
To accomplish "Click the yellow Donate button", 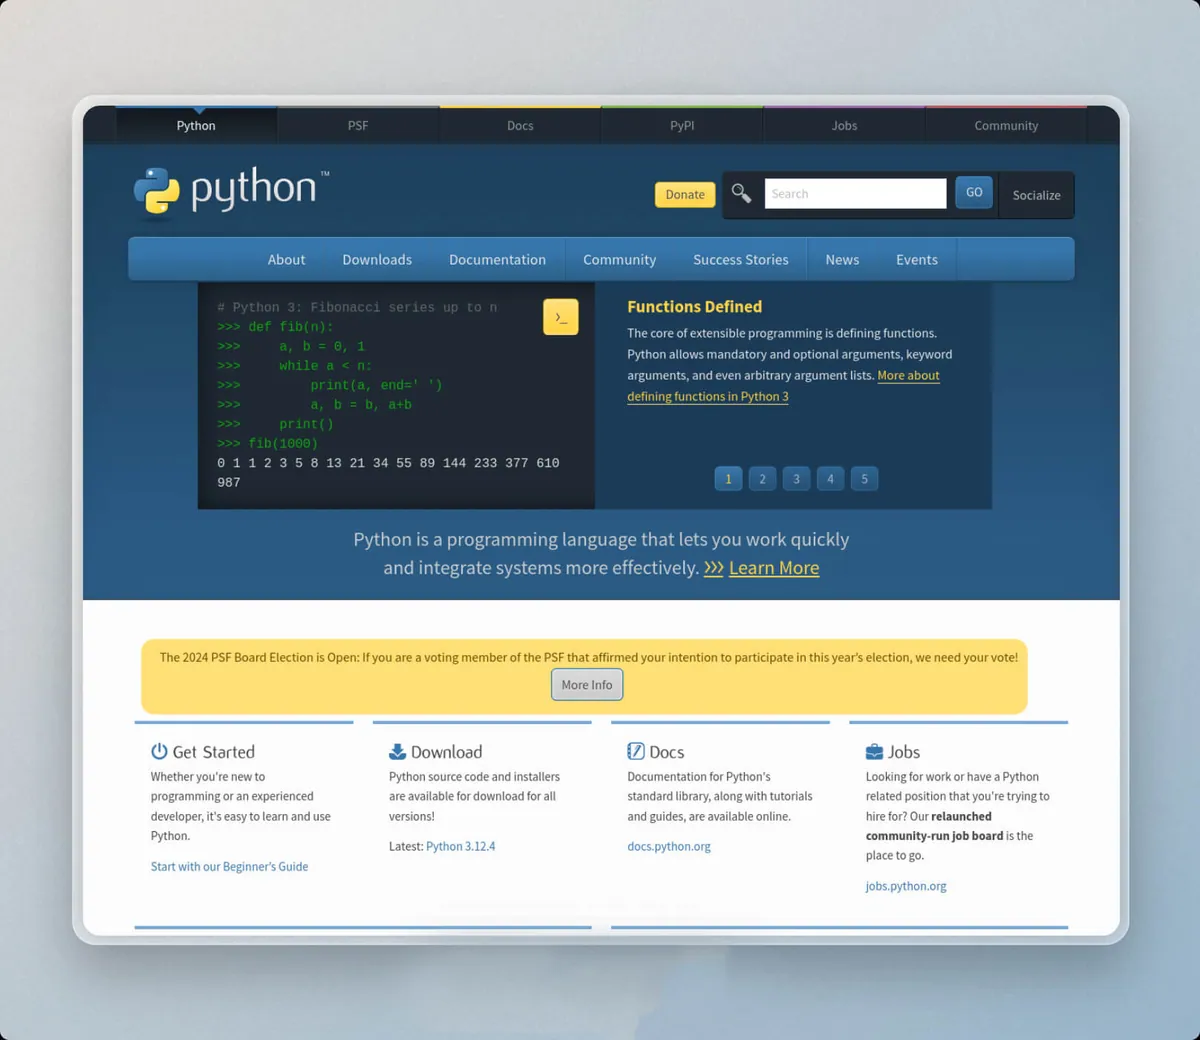I will [685, 194].
